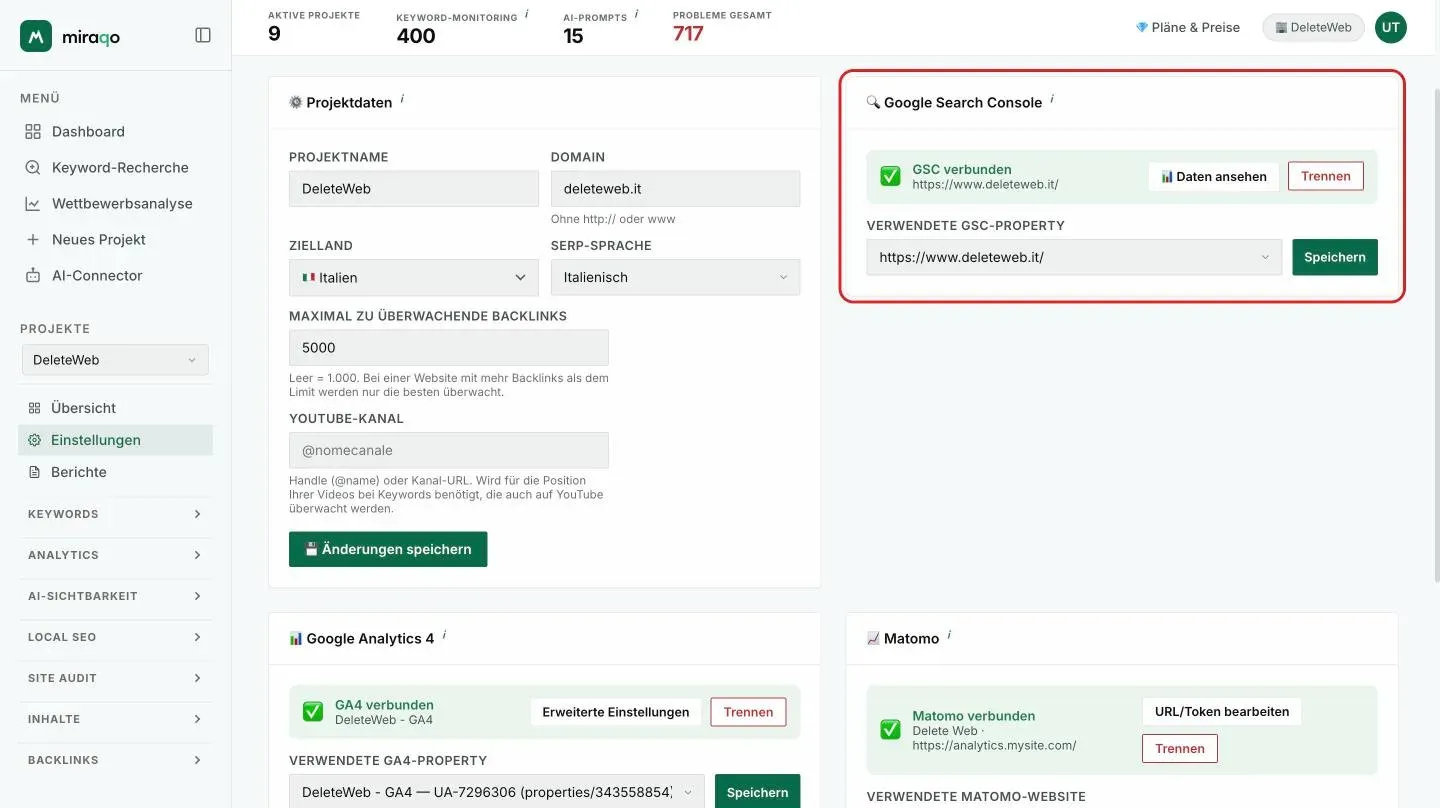Click the Wettbewerbsanalyse chart icon
1440x808 pixels.
pos(33,203)
